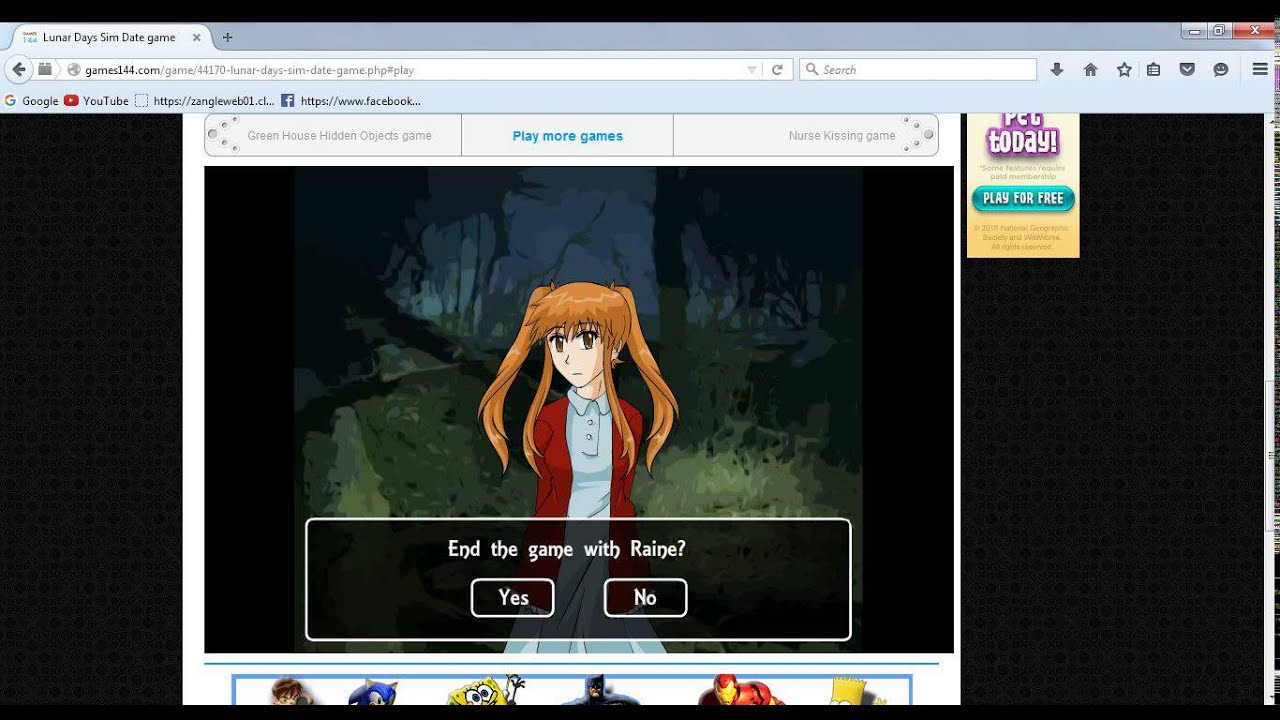Click Firefox back button

coord(18,70)
